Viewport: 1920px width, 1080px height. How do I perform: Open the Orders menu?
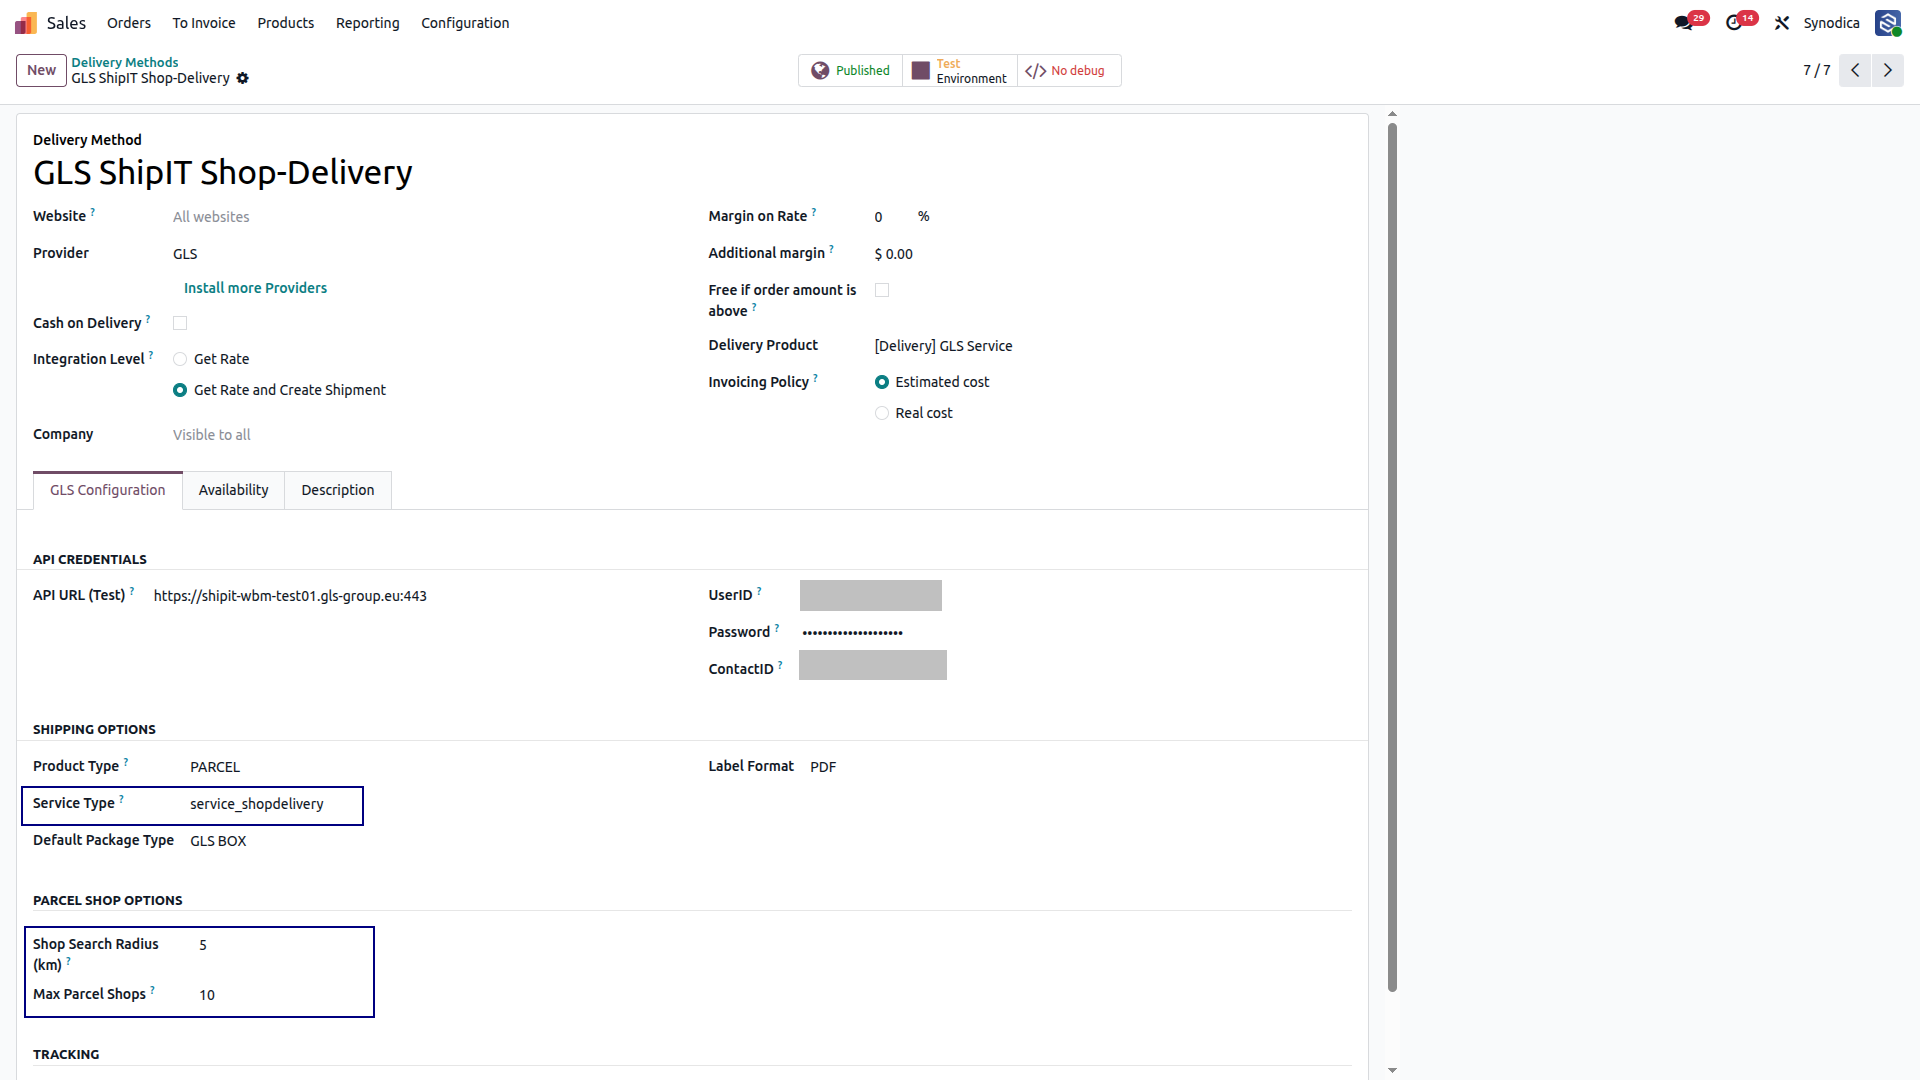point(129,23)
